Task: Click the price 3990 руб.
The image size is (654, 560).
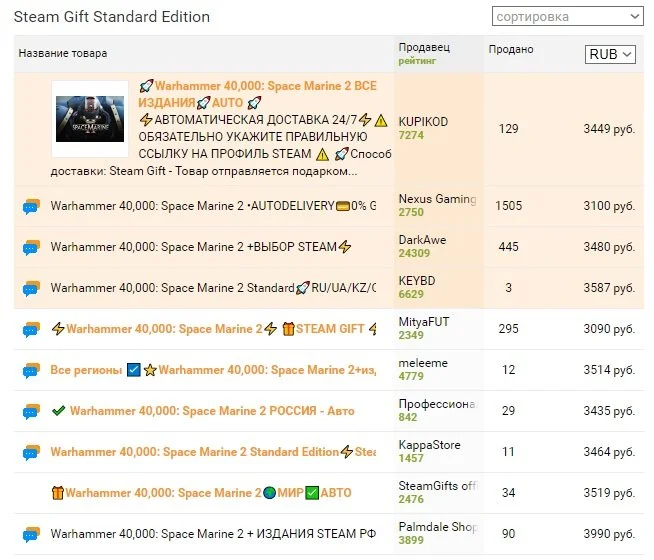Action: click(x=609, y=534)
